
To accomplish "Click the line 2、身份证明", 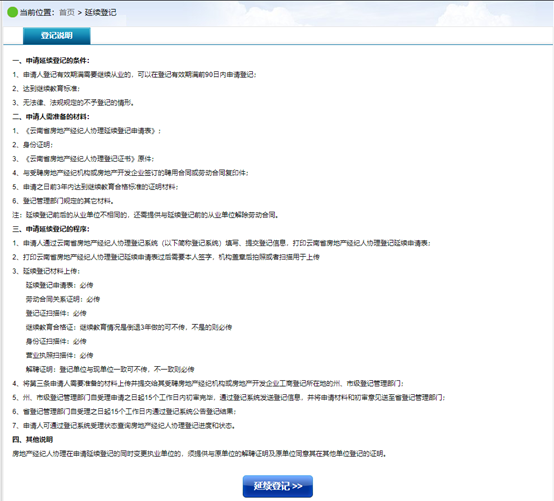I will tap(33, 145).
